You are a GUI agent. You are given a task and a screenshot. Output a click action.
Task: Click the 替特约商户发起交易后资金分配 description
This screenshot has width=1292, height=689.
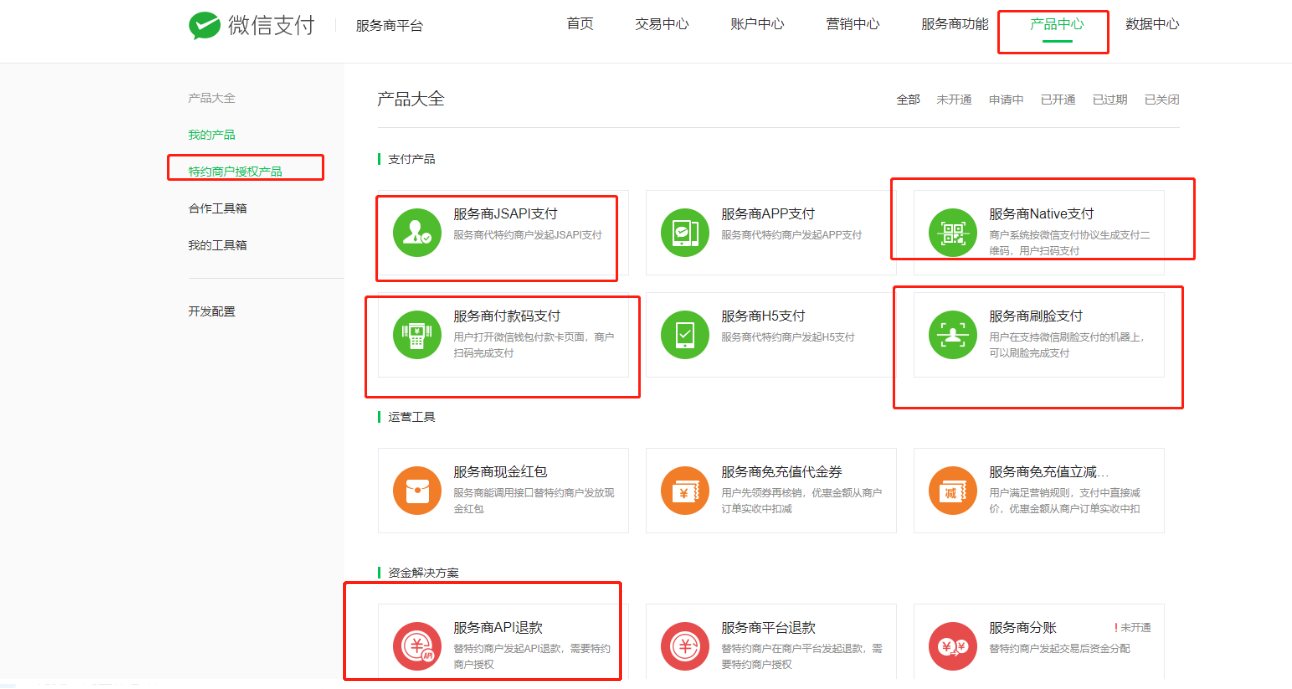point(1060,649)
